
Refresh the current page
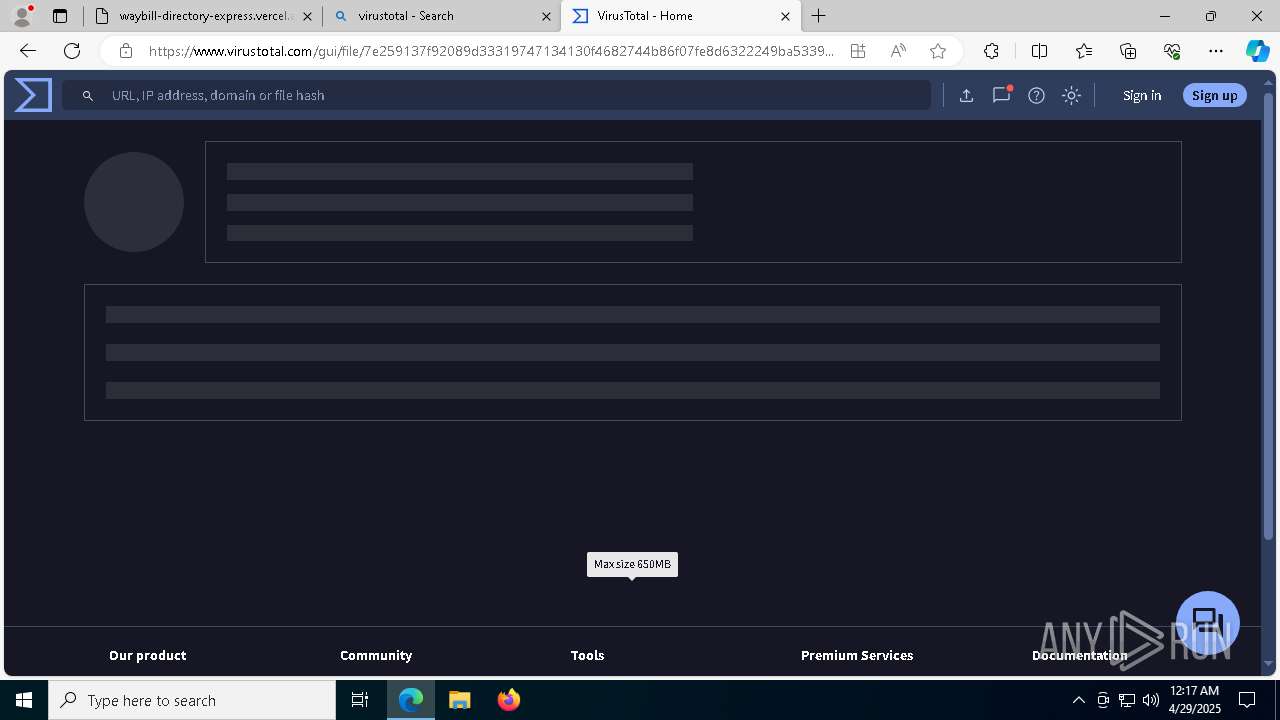(x=72, y=51)
